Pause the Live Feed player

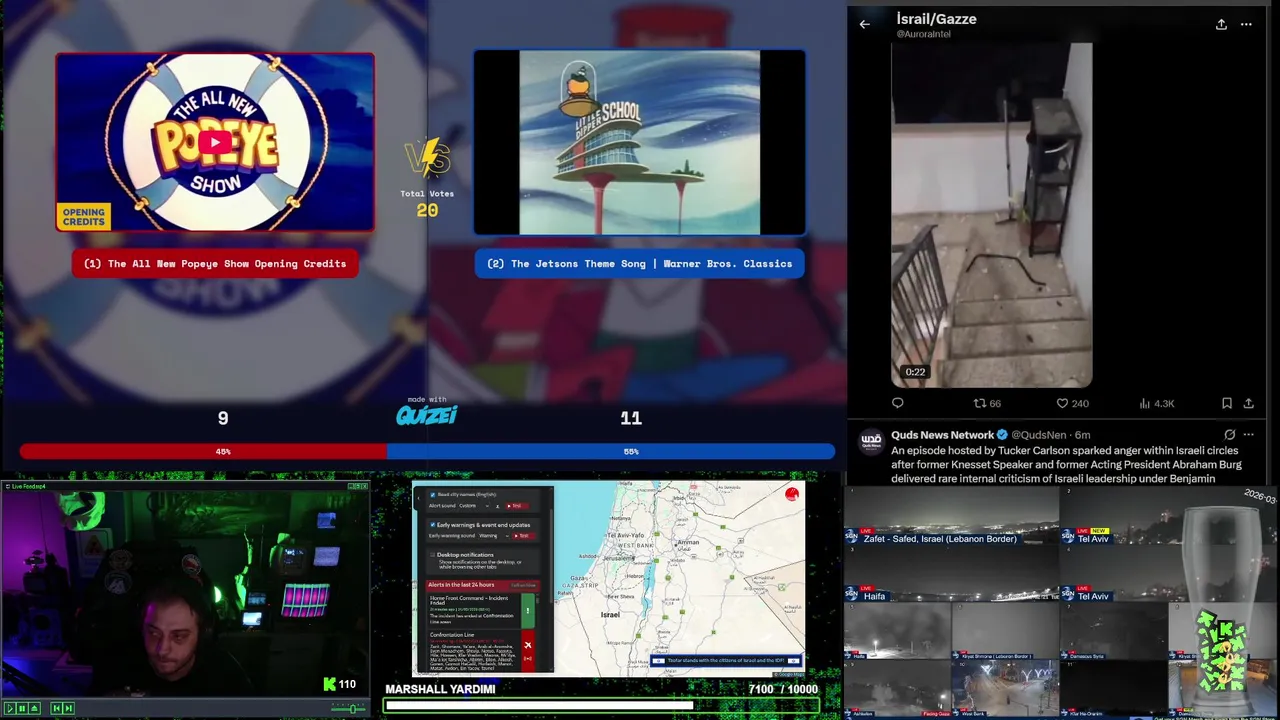click(22, 708)
